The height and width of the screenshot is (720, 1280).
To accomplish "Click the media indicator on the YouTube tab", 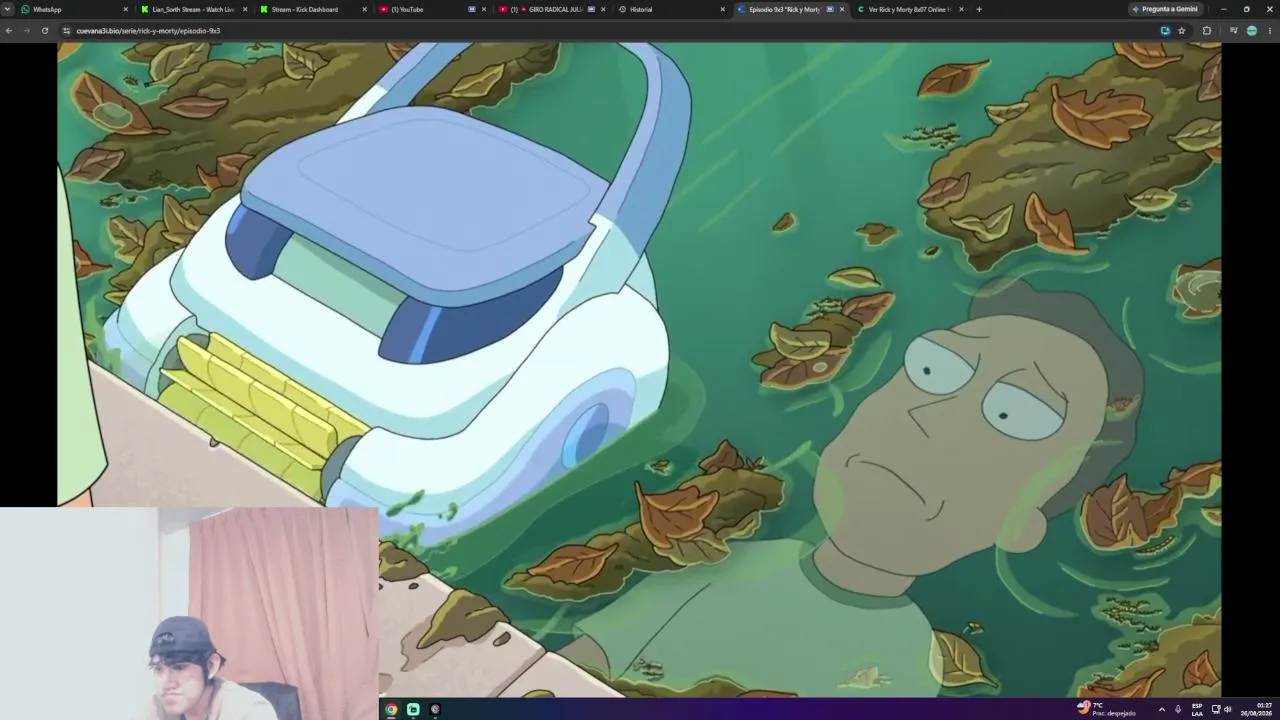I will 472,9.
